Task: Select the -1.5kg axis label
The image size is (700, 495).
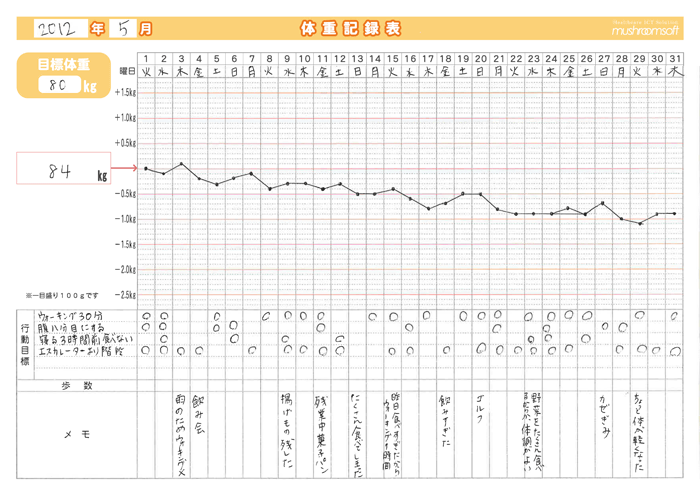Action: [125, 245]
